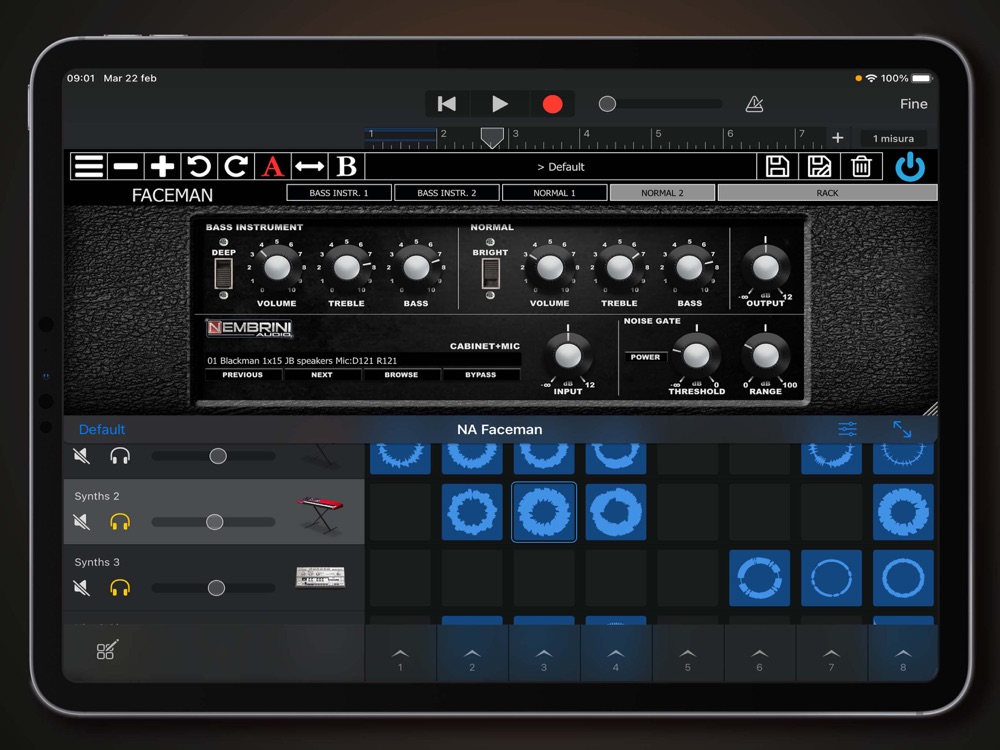Flip the BRIGHT switch on Normal channel

tap(490, 274)
